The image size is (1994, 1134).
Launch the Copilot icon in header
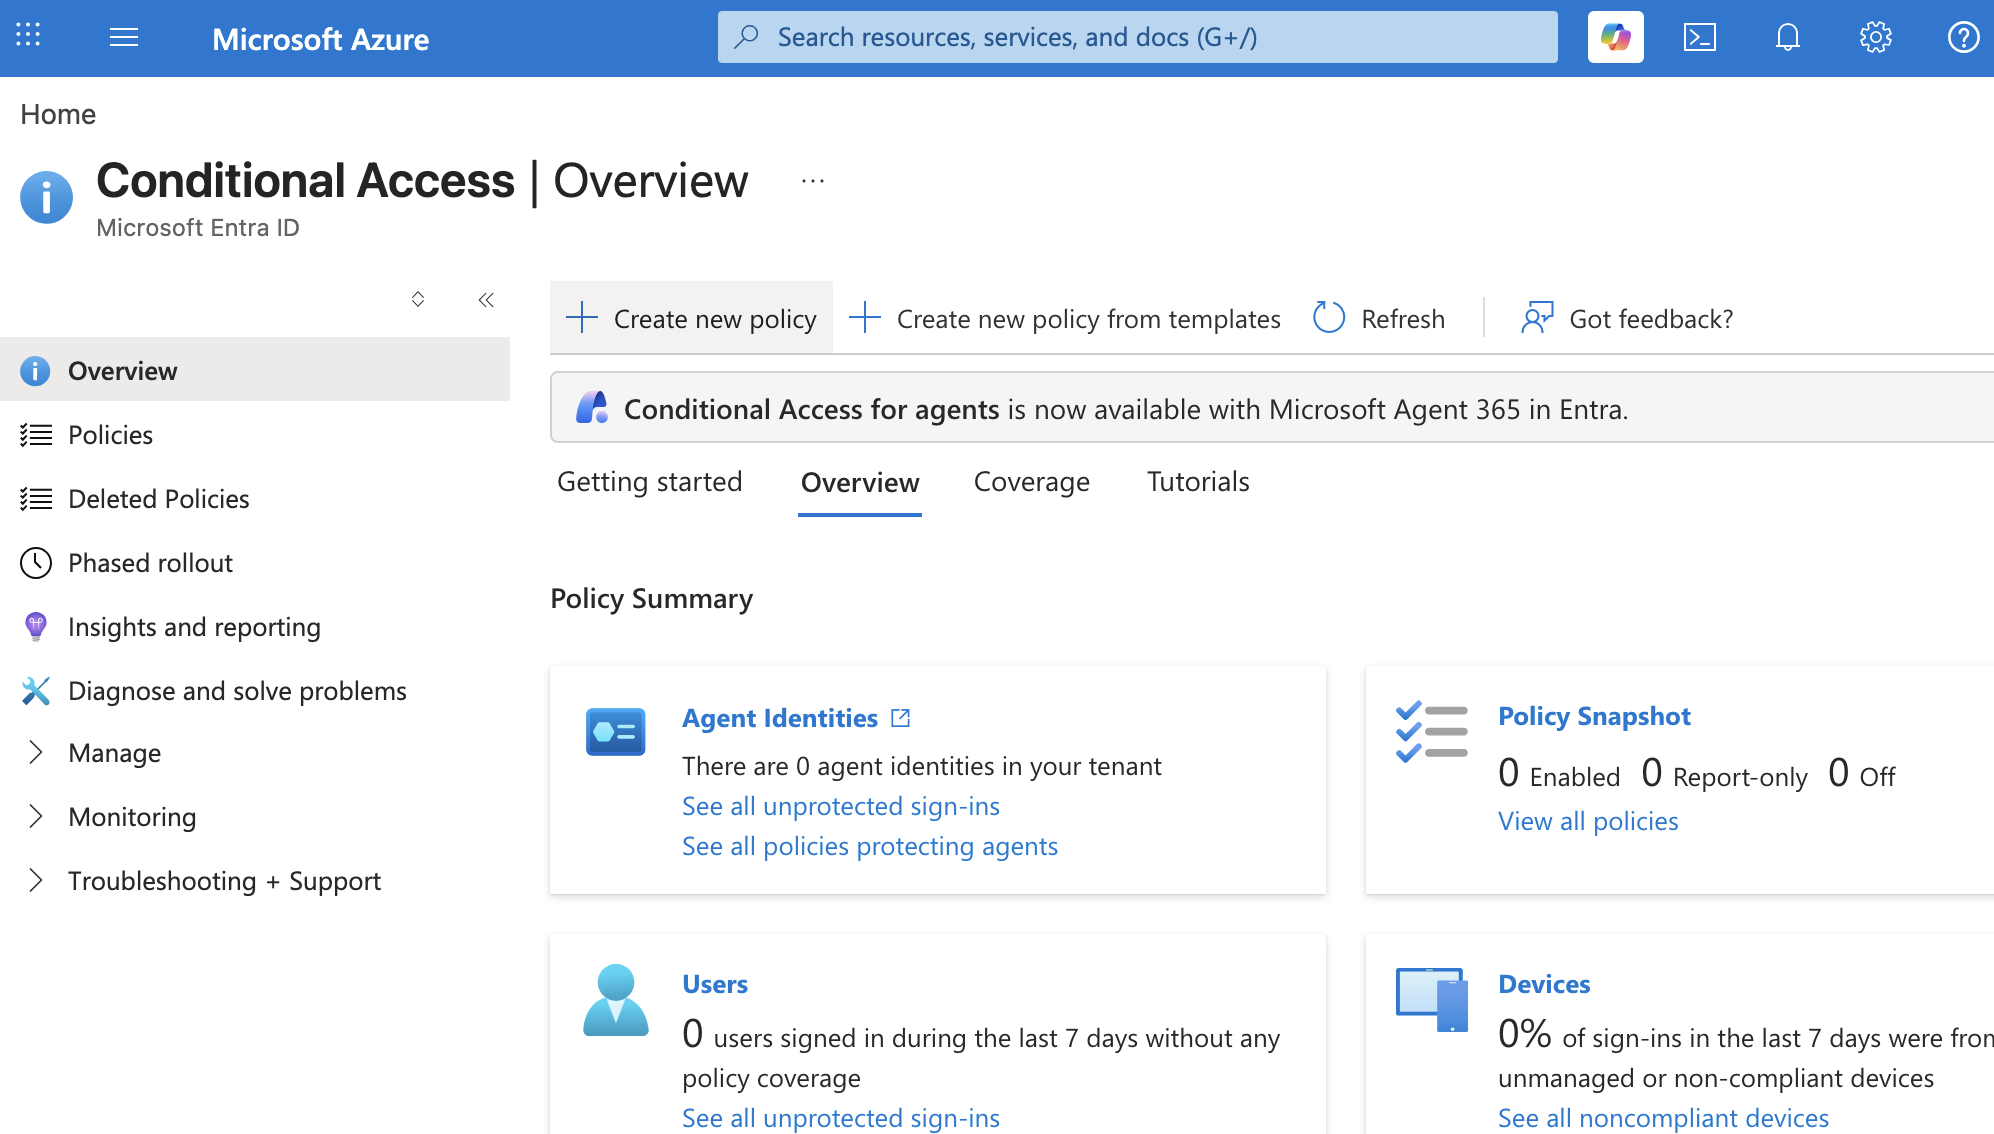pos(1615,37)
